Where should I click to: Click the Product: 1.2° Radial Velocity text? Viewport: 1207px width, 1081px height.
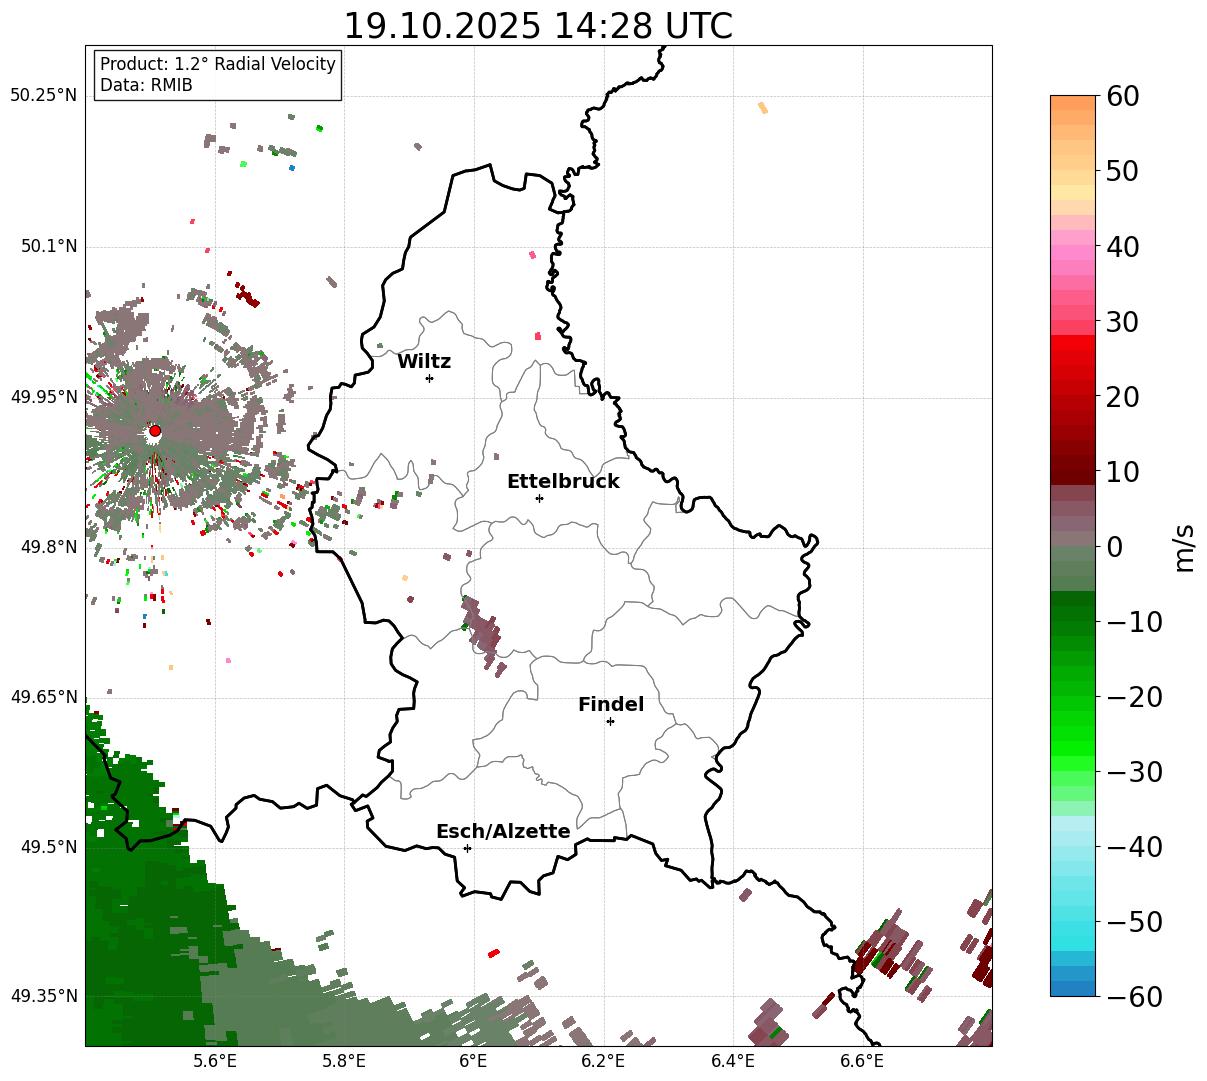click(218, 64)
